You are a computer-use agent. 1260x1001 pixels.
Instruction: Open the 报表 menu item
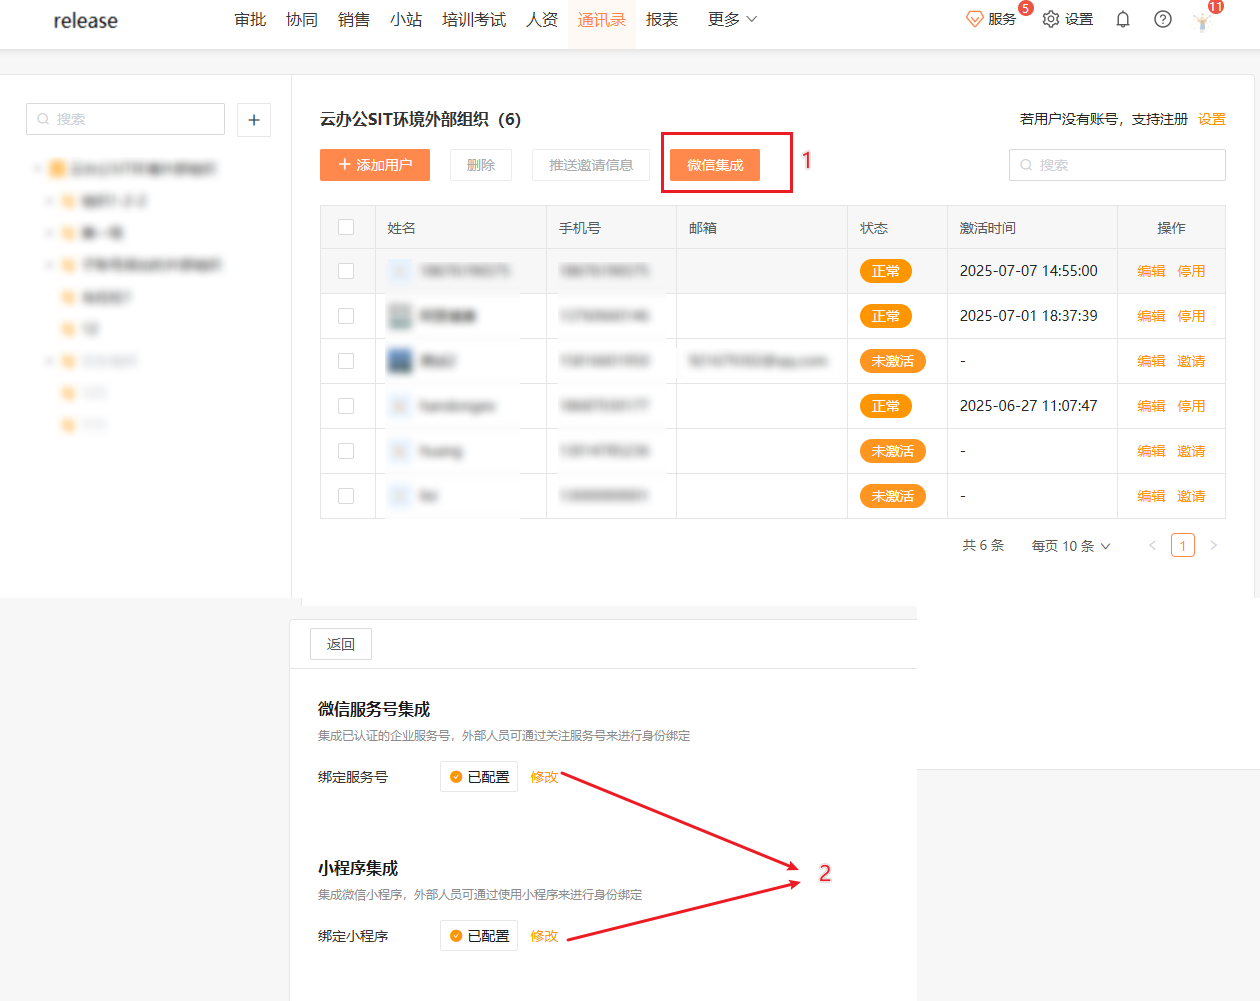pyautogui.click(x=661, y=20)
